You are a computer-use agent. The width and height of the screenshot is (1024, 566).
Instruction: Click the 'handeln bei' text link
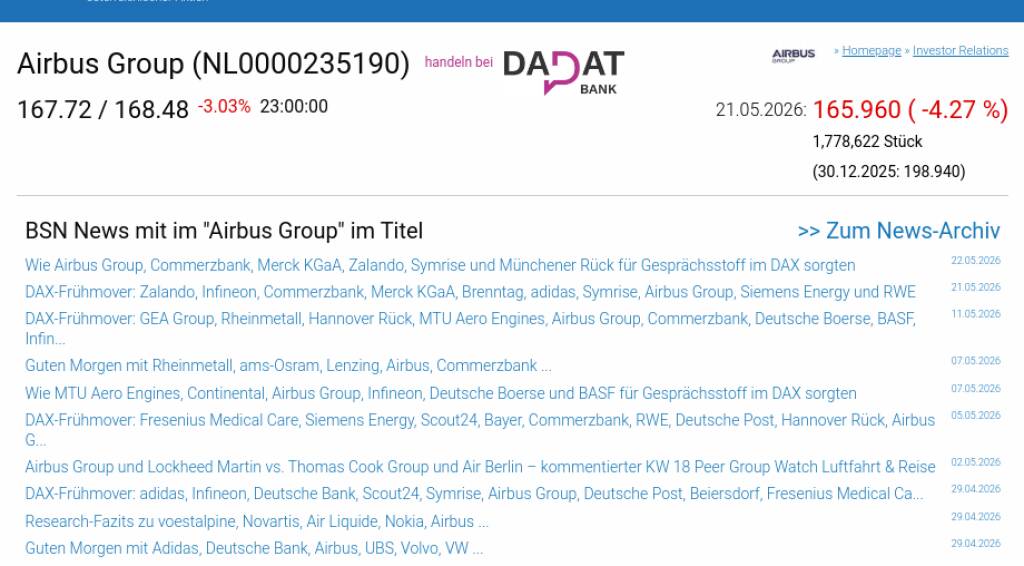tap(458, 62)
